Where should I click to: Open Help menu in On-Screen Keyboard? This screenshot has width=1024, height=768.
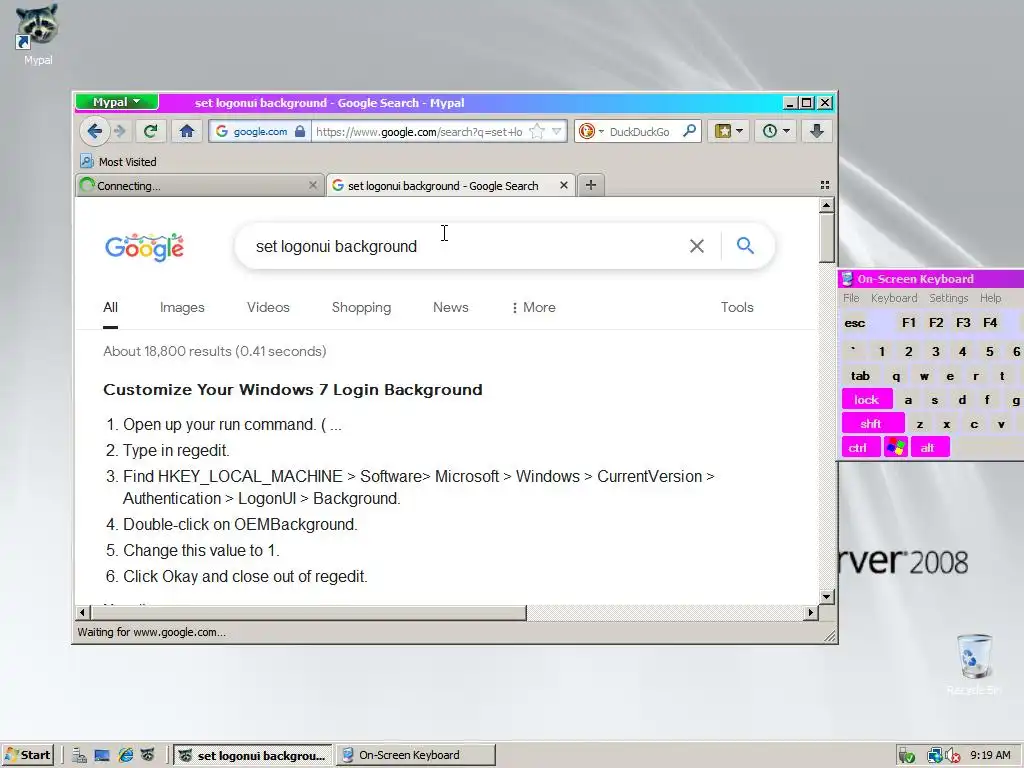(990, 298)
